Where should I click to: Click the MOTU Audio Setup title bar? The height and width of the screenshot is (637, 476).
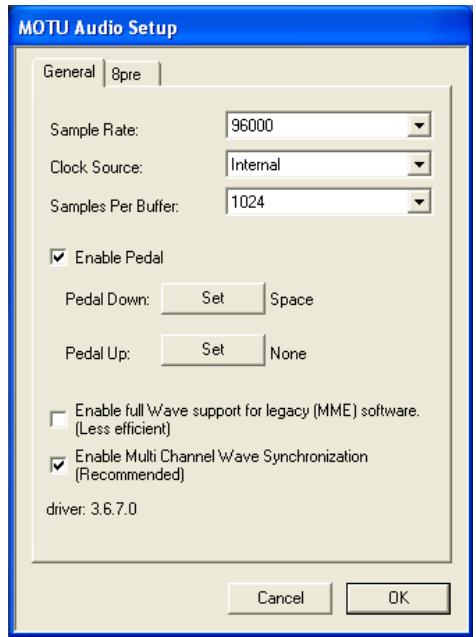[x=238, y=28]
